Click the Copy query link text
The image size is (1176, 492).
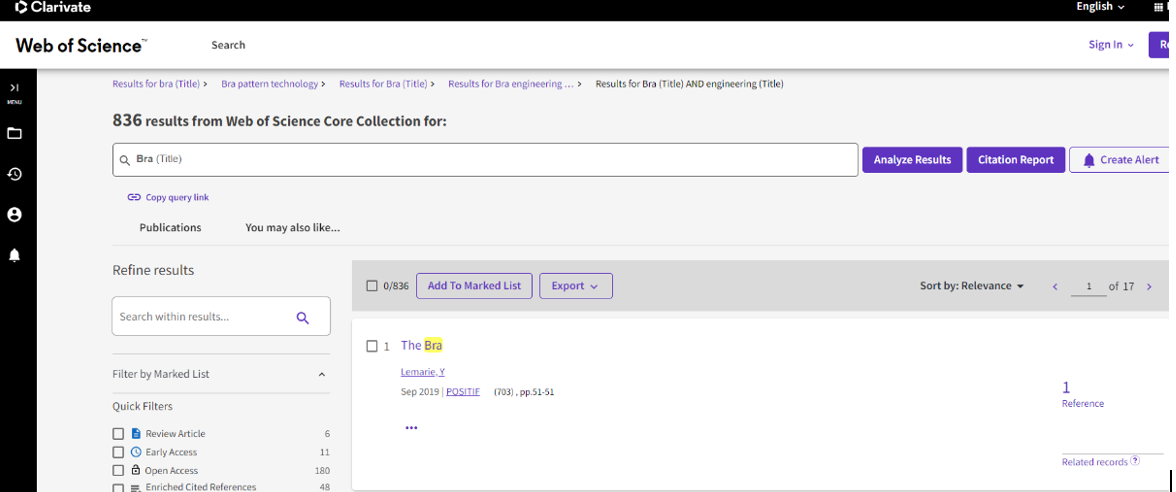pos(177,197)
